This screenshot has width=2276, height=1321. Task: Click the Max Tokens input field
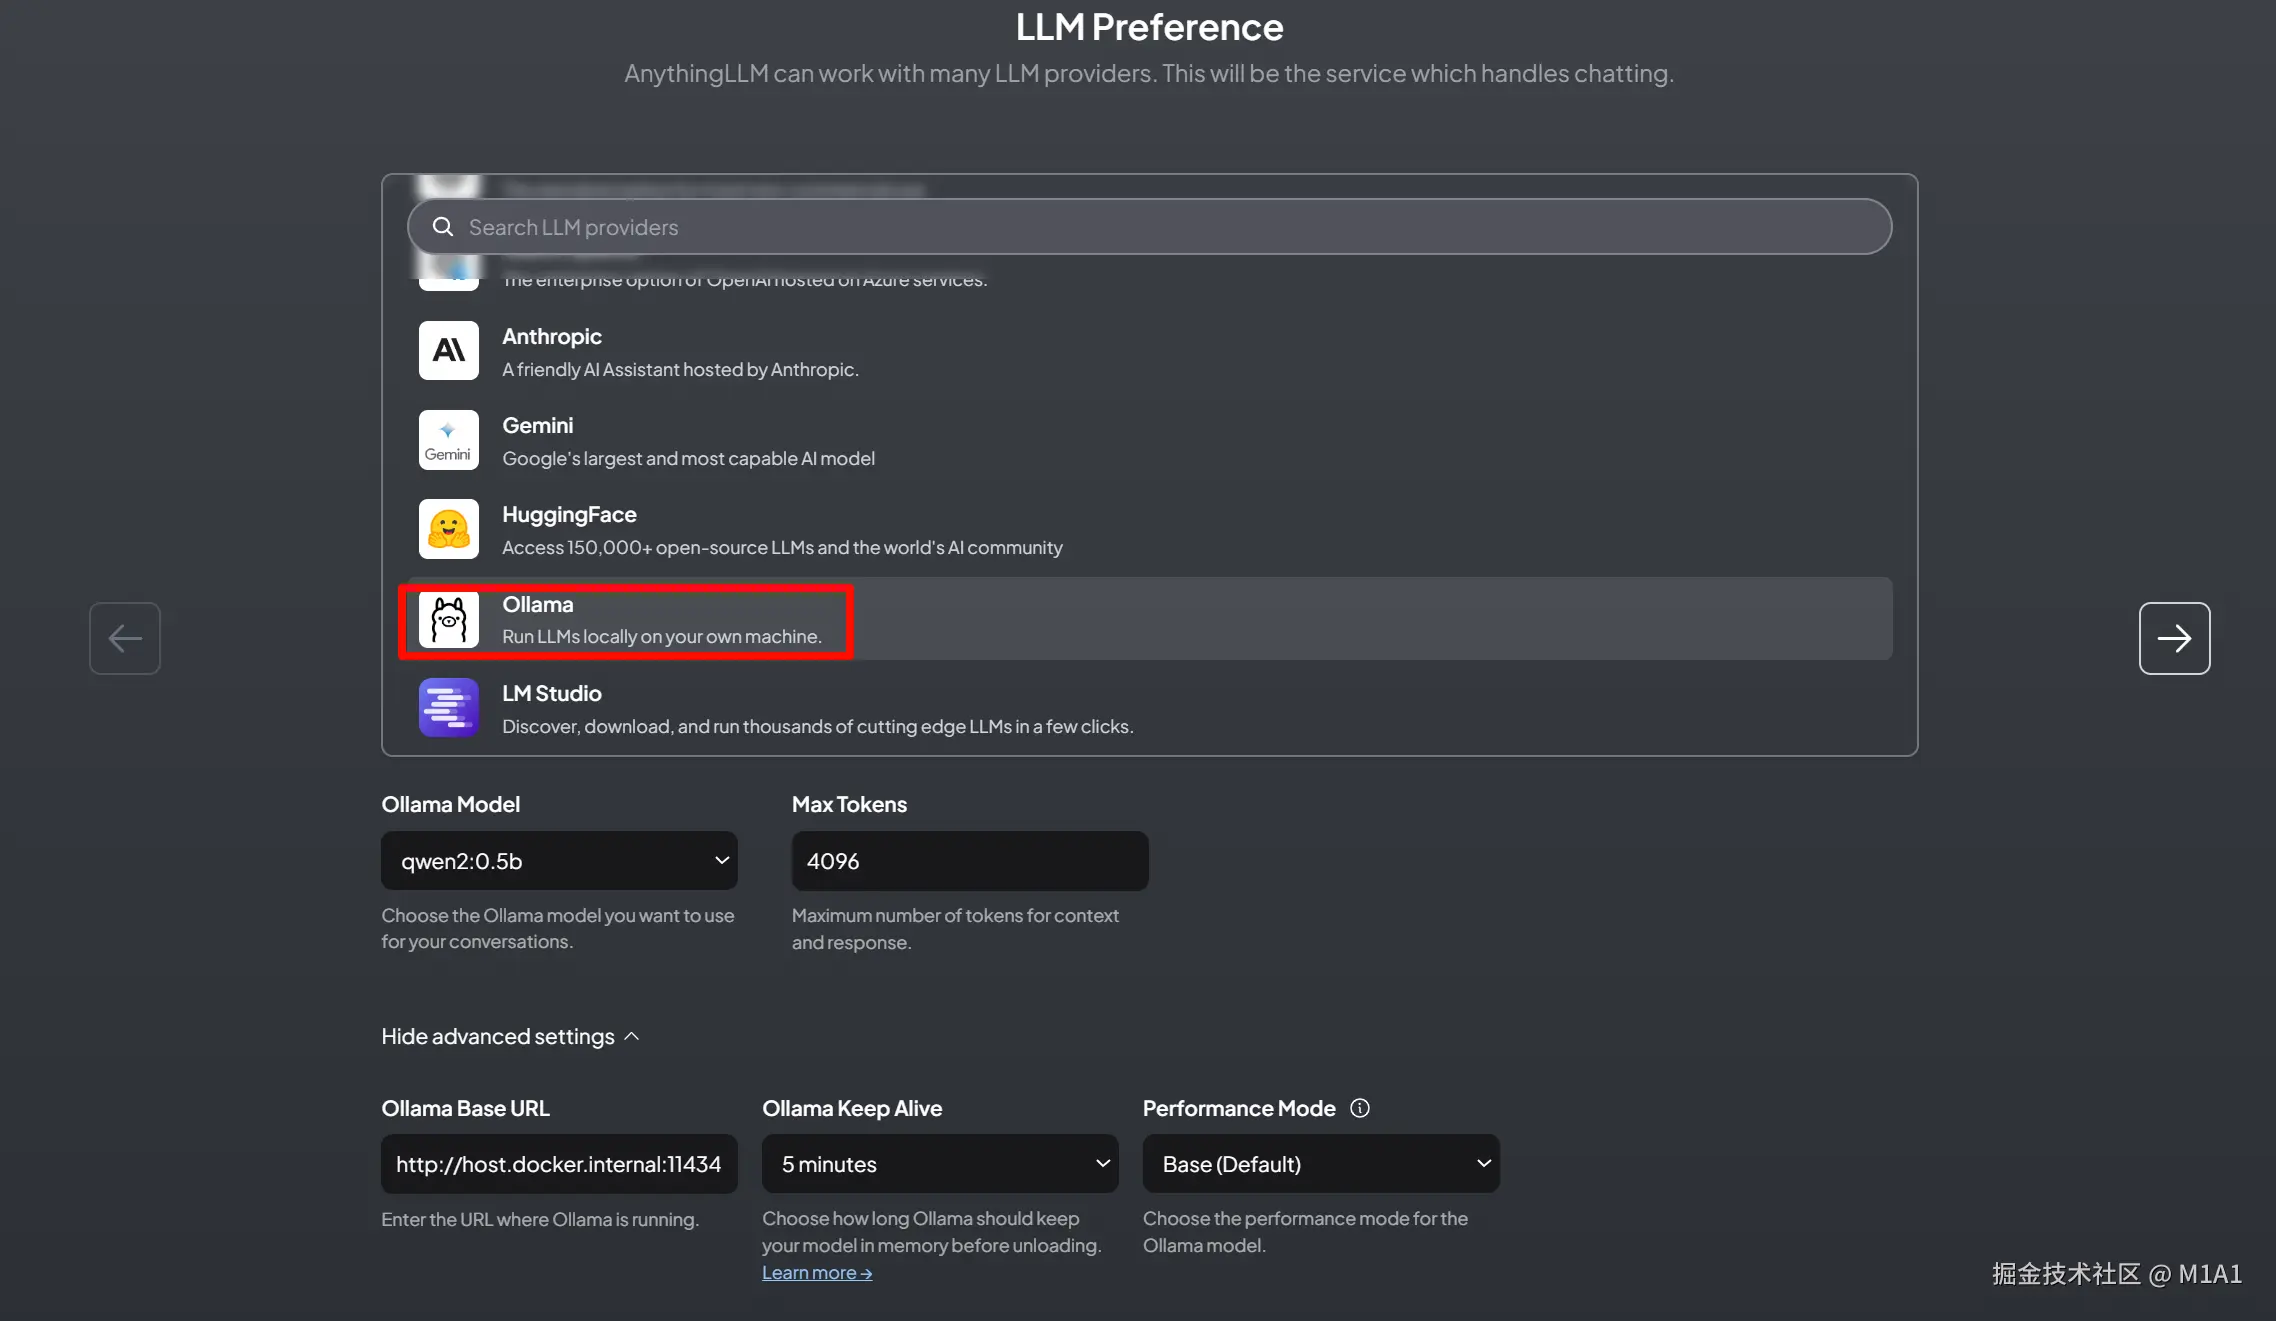point(969,861)
